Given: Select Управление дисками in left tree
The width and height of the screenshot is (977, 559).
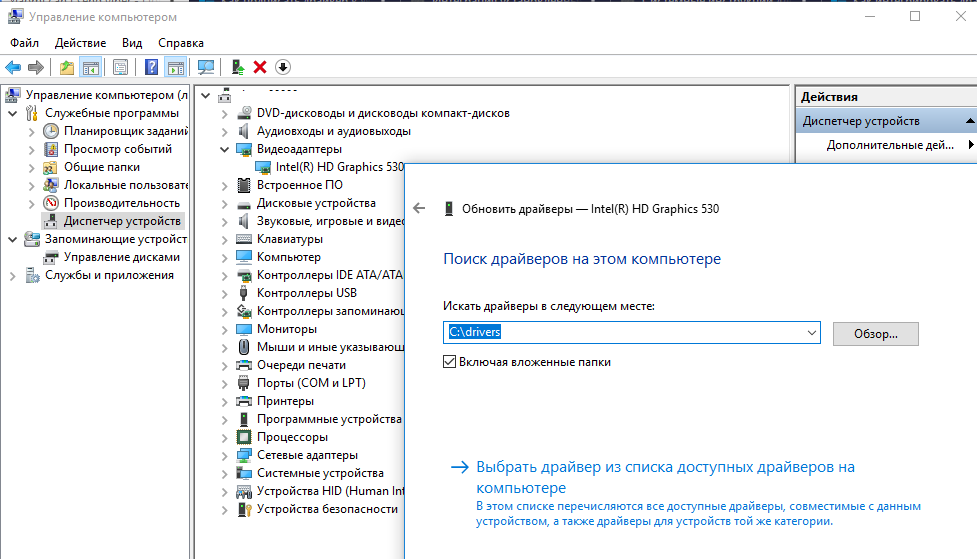Looking at the screenshot, I should click(122, 257).
